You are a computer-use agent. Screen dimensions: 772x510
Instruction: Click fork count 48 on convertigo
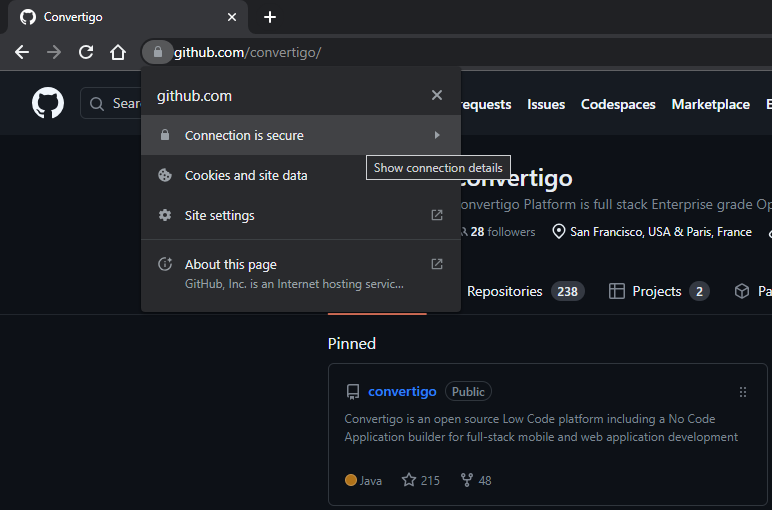click(476, 480)
